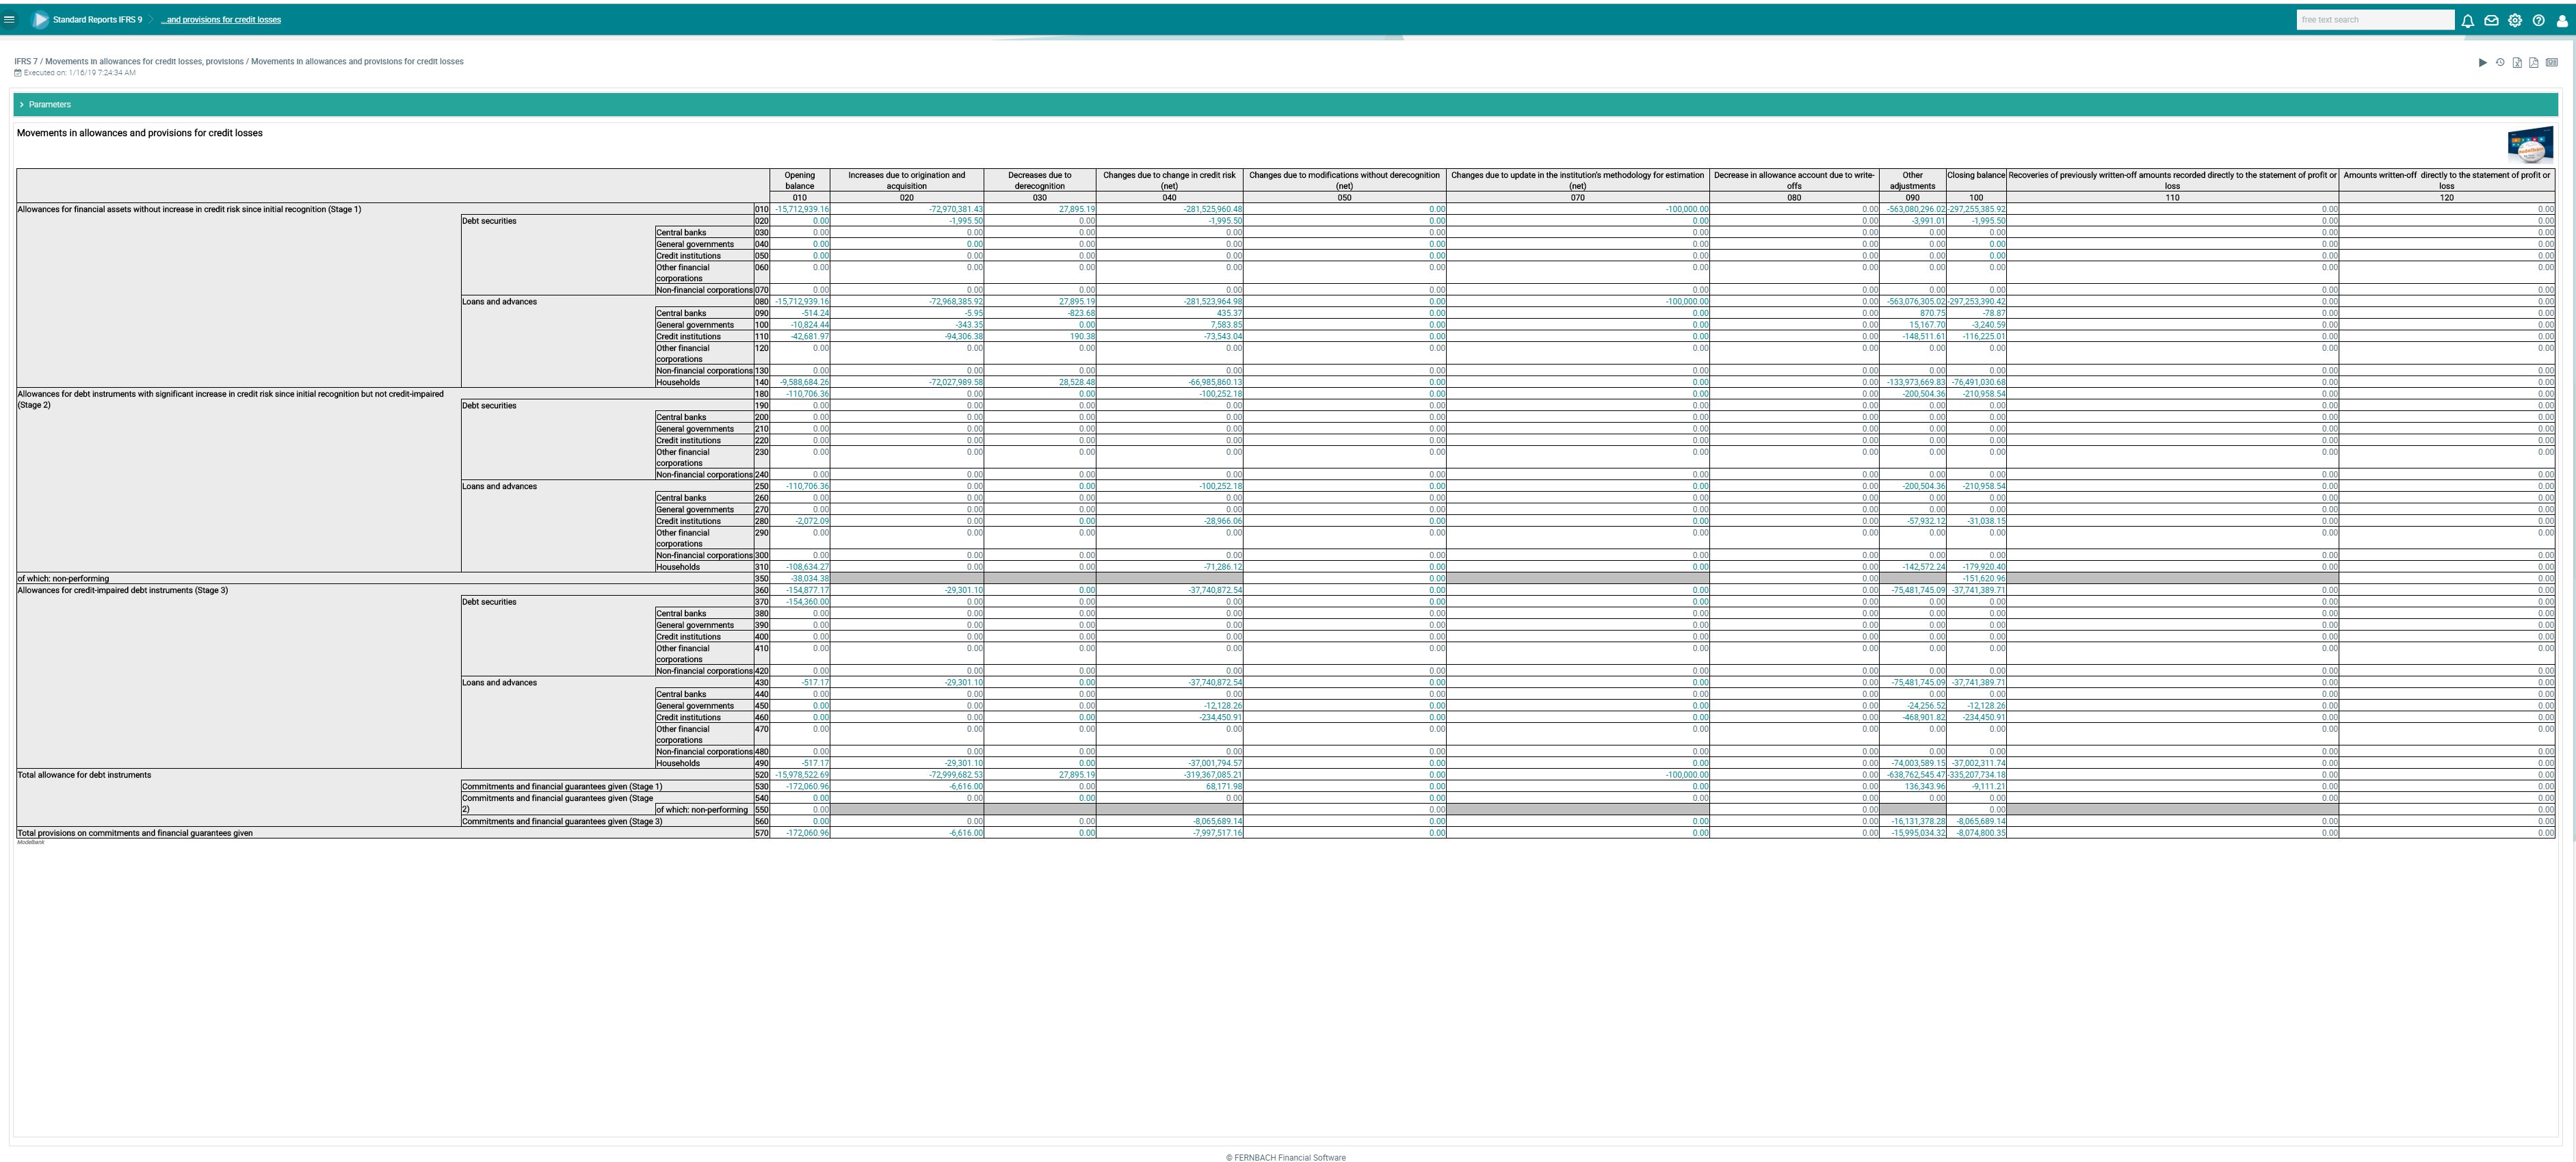Export report to Excel file
Screen dimensions: 2576x1162
pos(2517,63)
